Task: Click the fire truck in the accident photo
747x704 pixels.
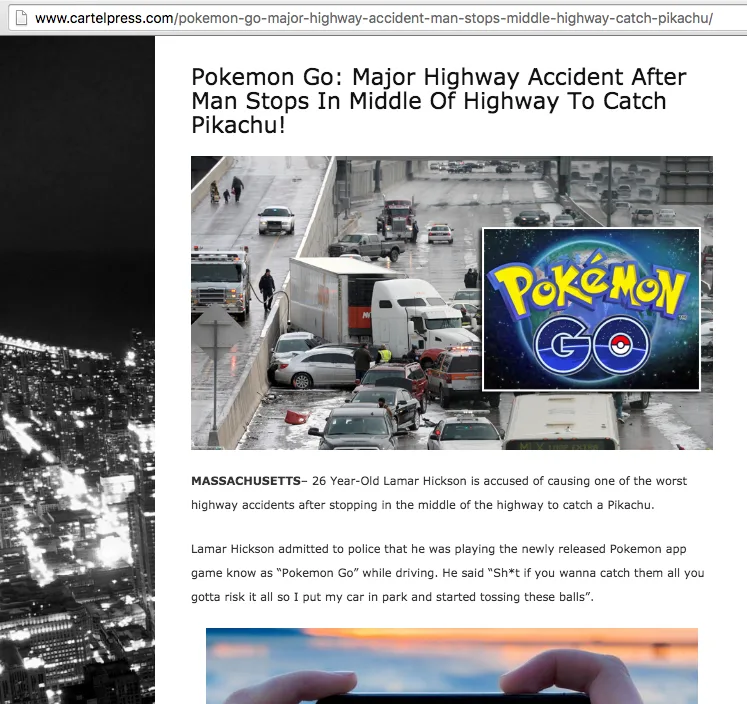Action: click(220, 282)
